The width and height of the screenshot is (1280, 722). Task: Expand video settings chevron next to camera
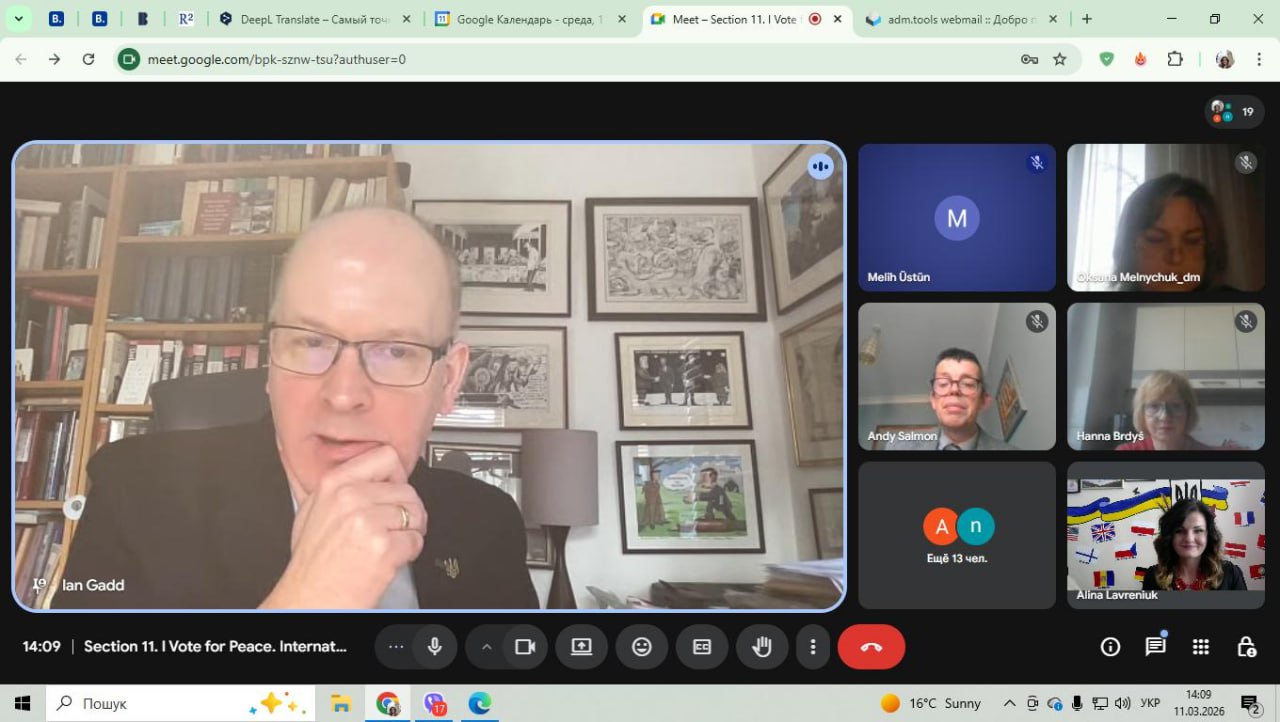pyautogui.click(x=487, y=647)
